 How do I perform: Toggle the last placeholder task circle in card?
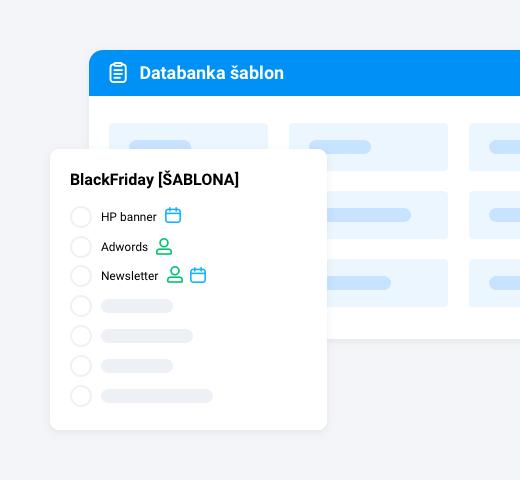tap(81, 396)
